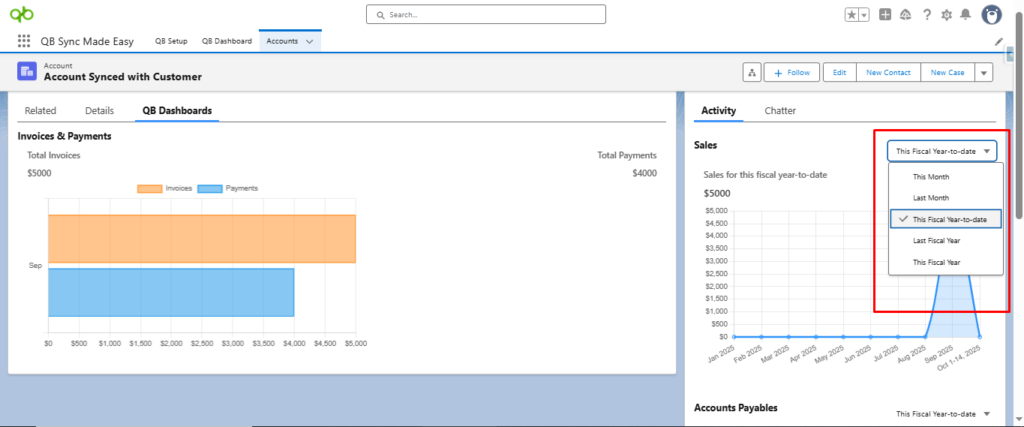Open the Notifications bell icon
The width and height of the screenshot is (1024, 427).
pos(966,14)
